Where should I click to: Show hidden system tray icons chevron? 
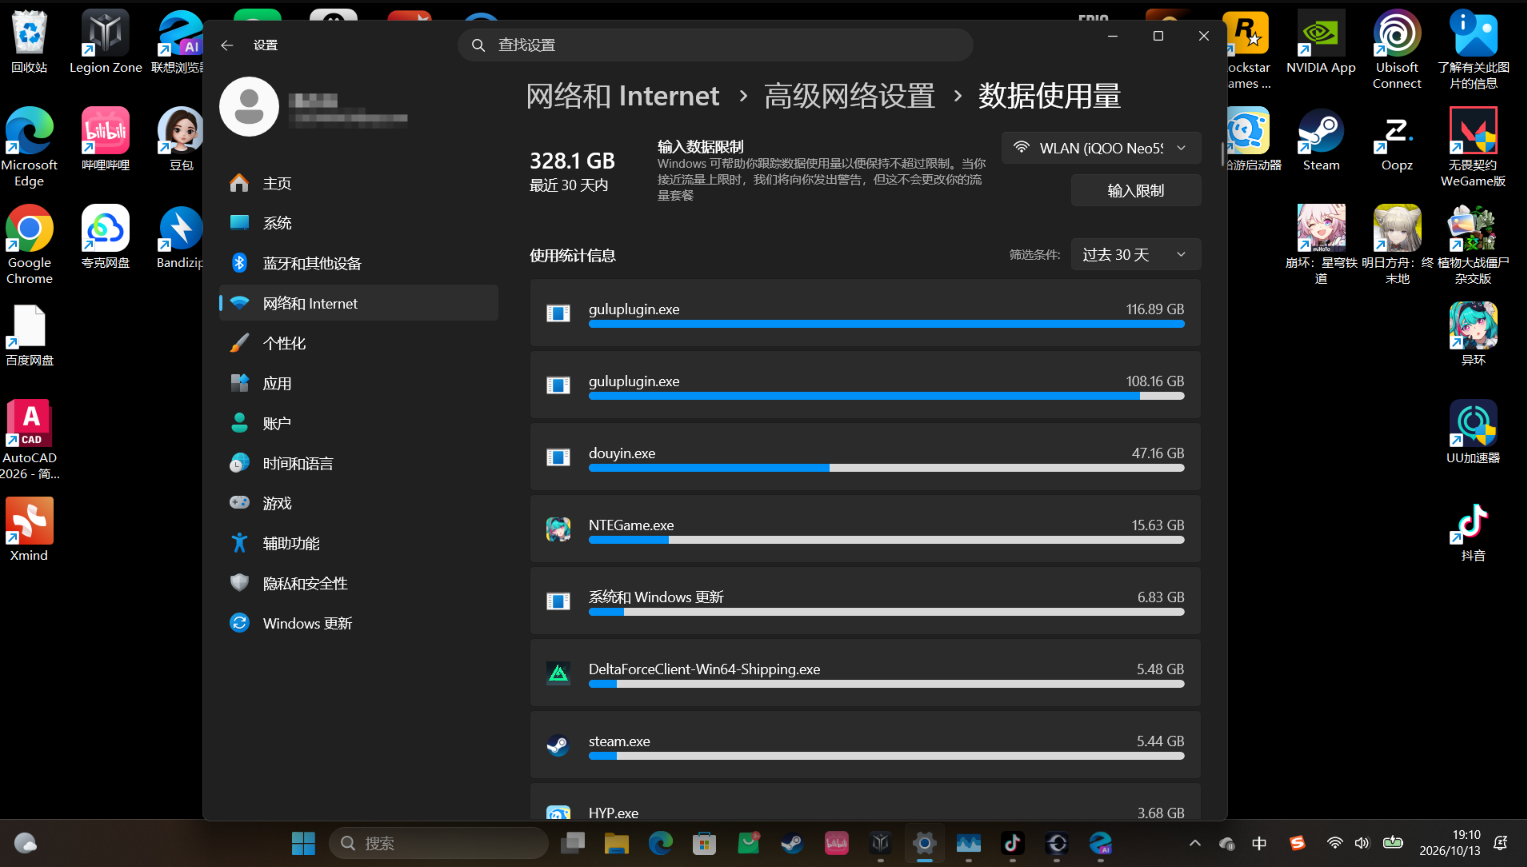click(1195, 843)
